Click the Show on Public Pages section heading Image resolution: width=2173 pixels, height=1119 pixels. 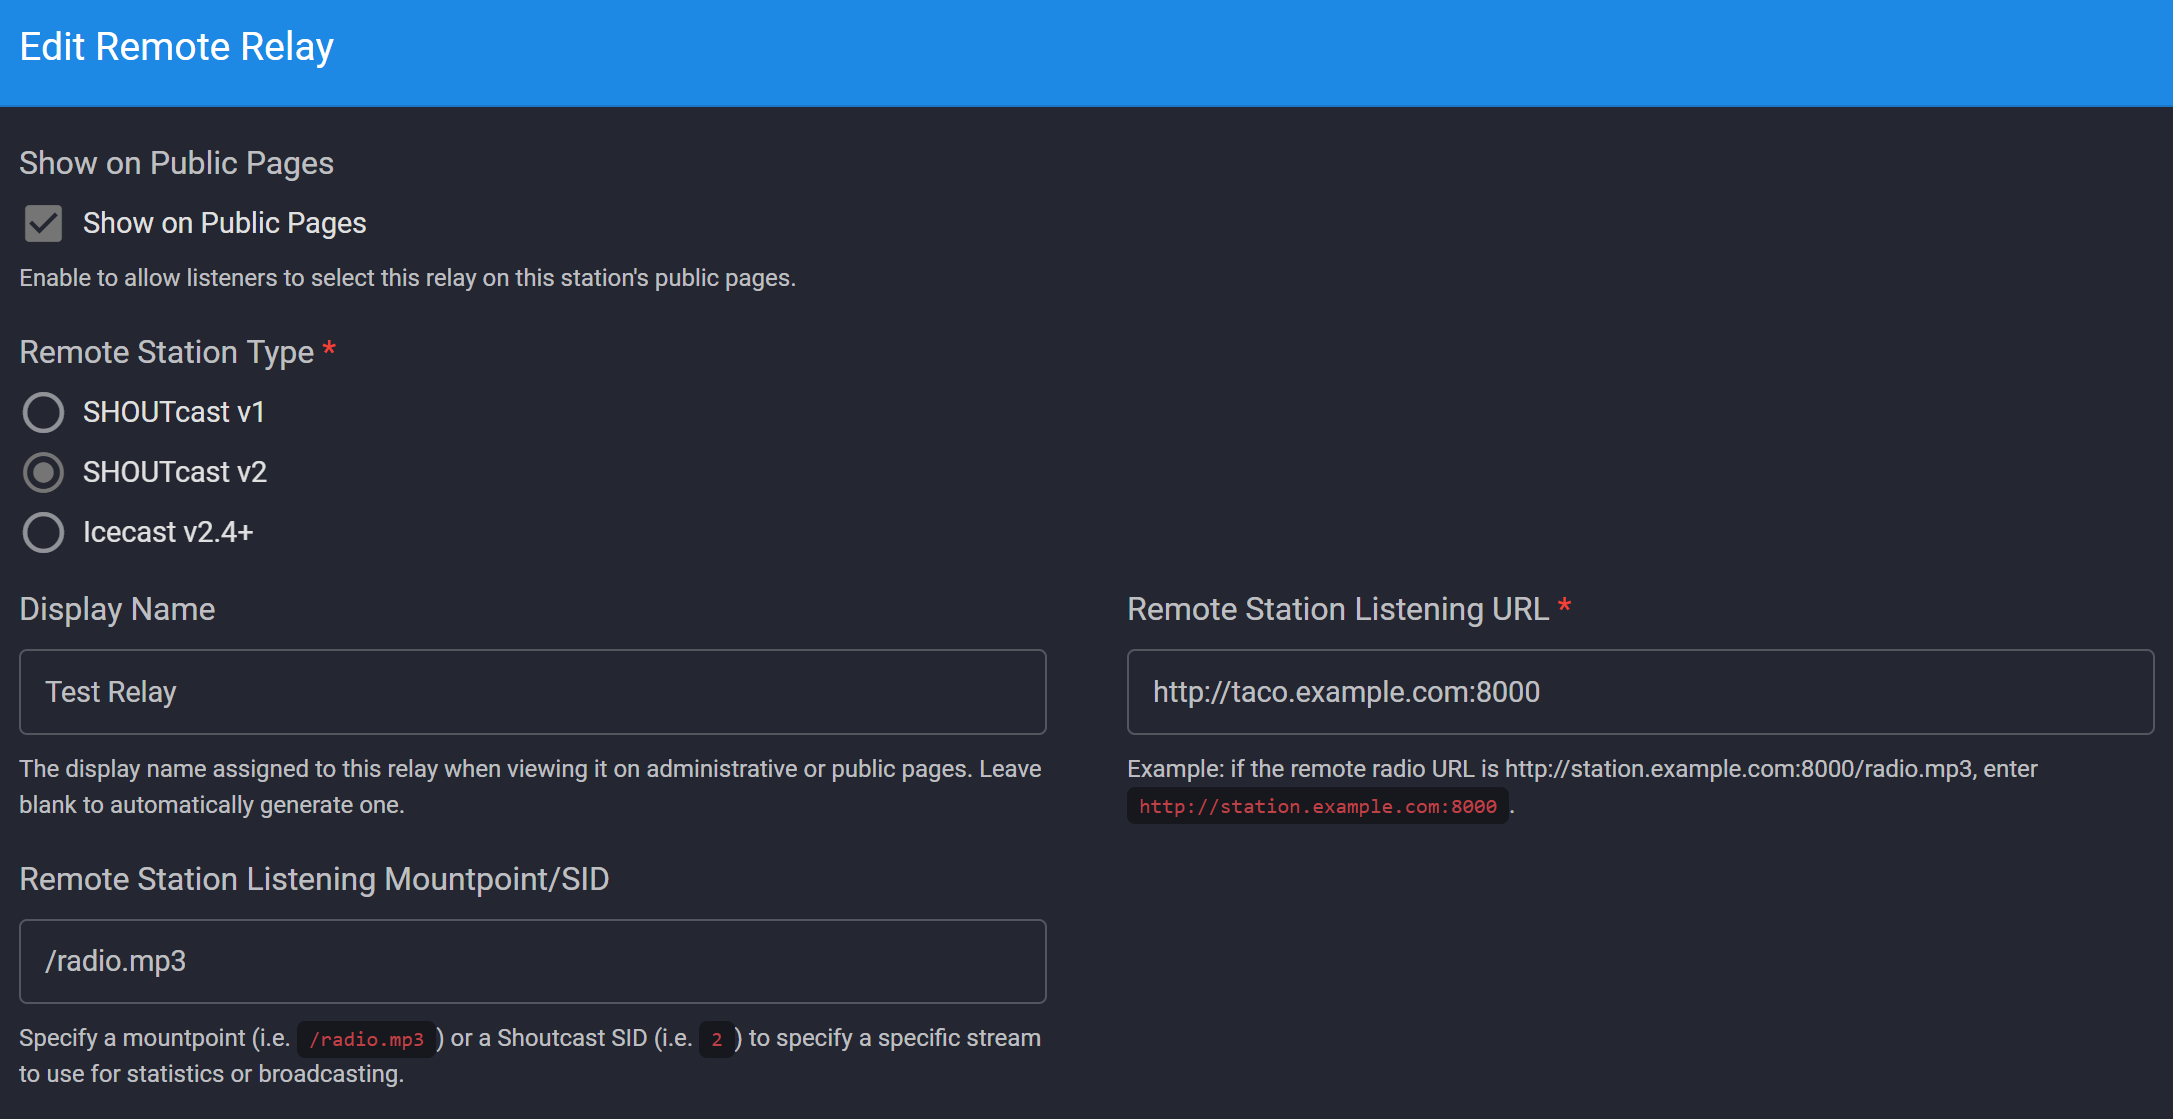tap(176, 162)
